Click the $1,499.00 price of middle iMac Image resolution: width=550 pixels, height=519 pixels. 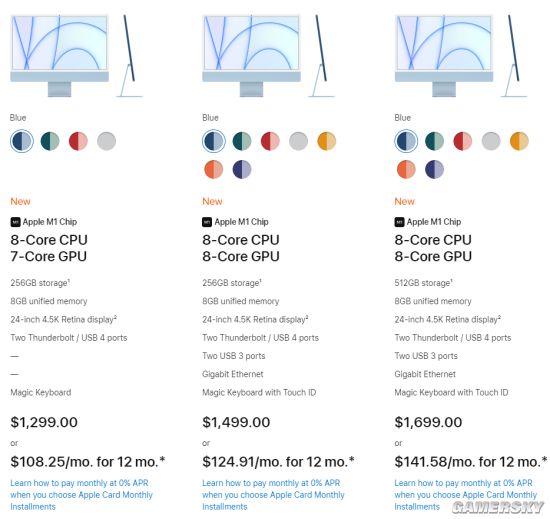click(236, 422)
